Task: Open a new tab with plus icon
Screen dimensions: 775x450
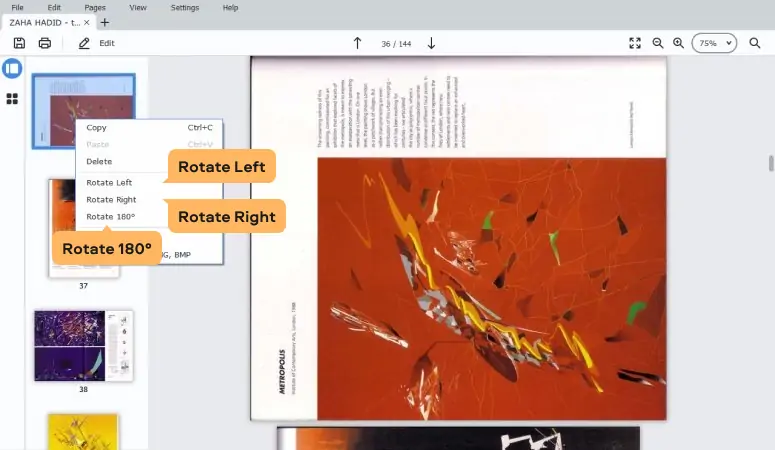Action: (105, 22)
